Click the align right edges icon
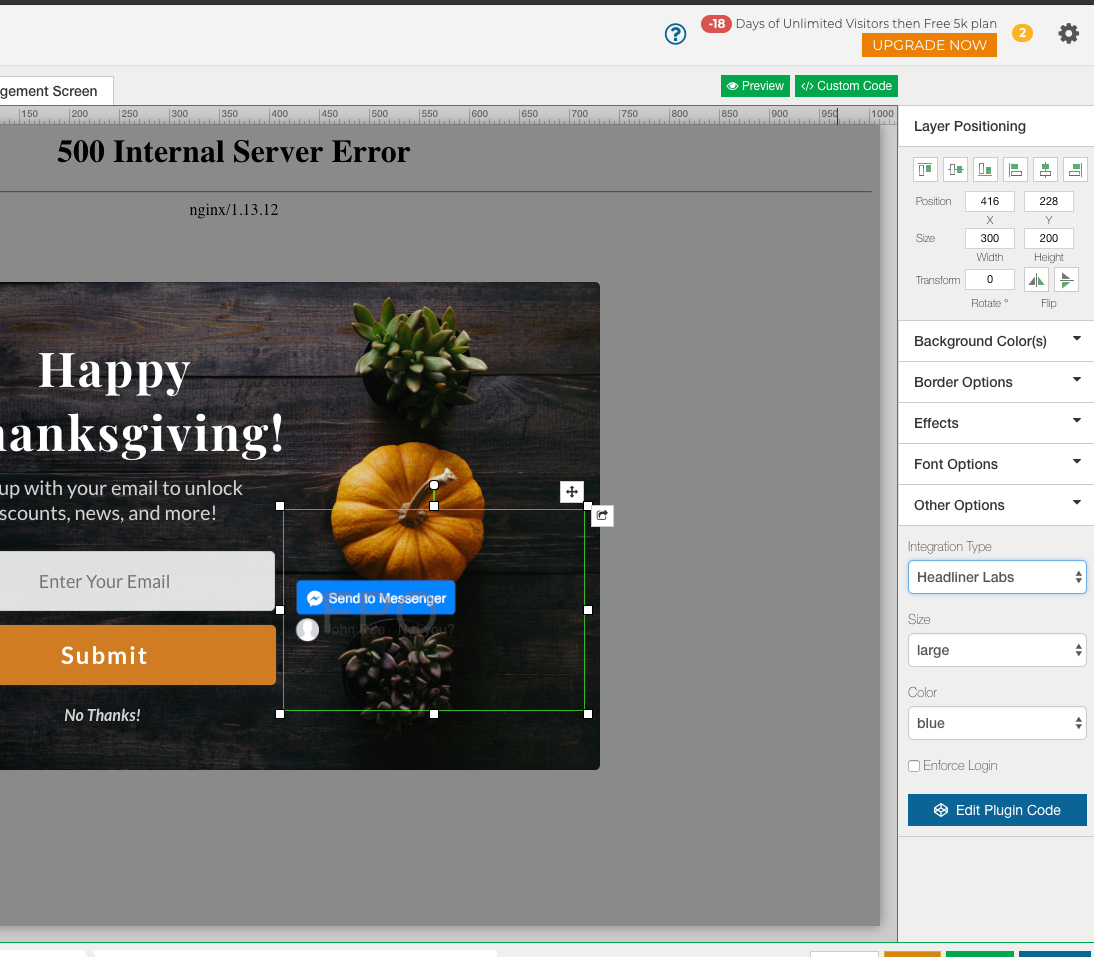Viewport: 1094px width, 957px height. pos(1075,170)
